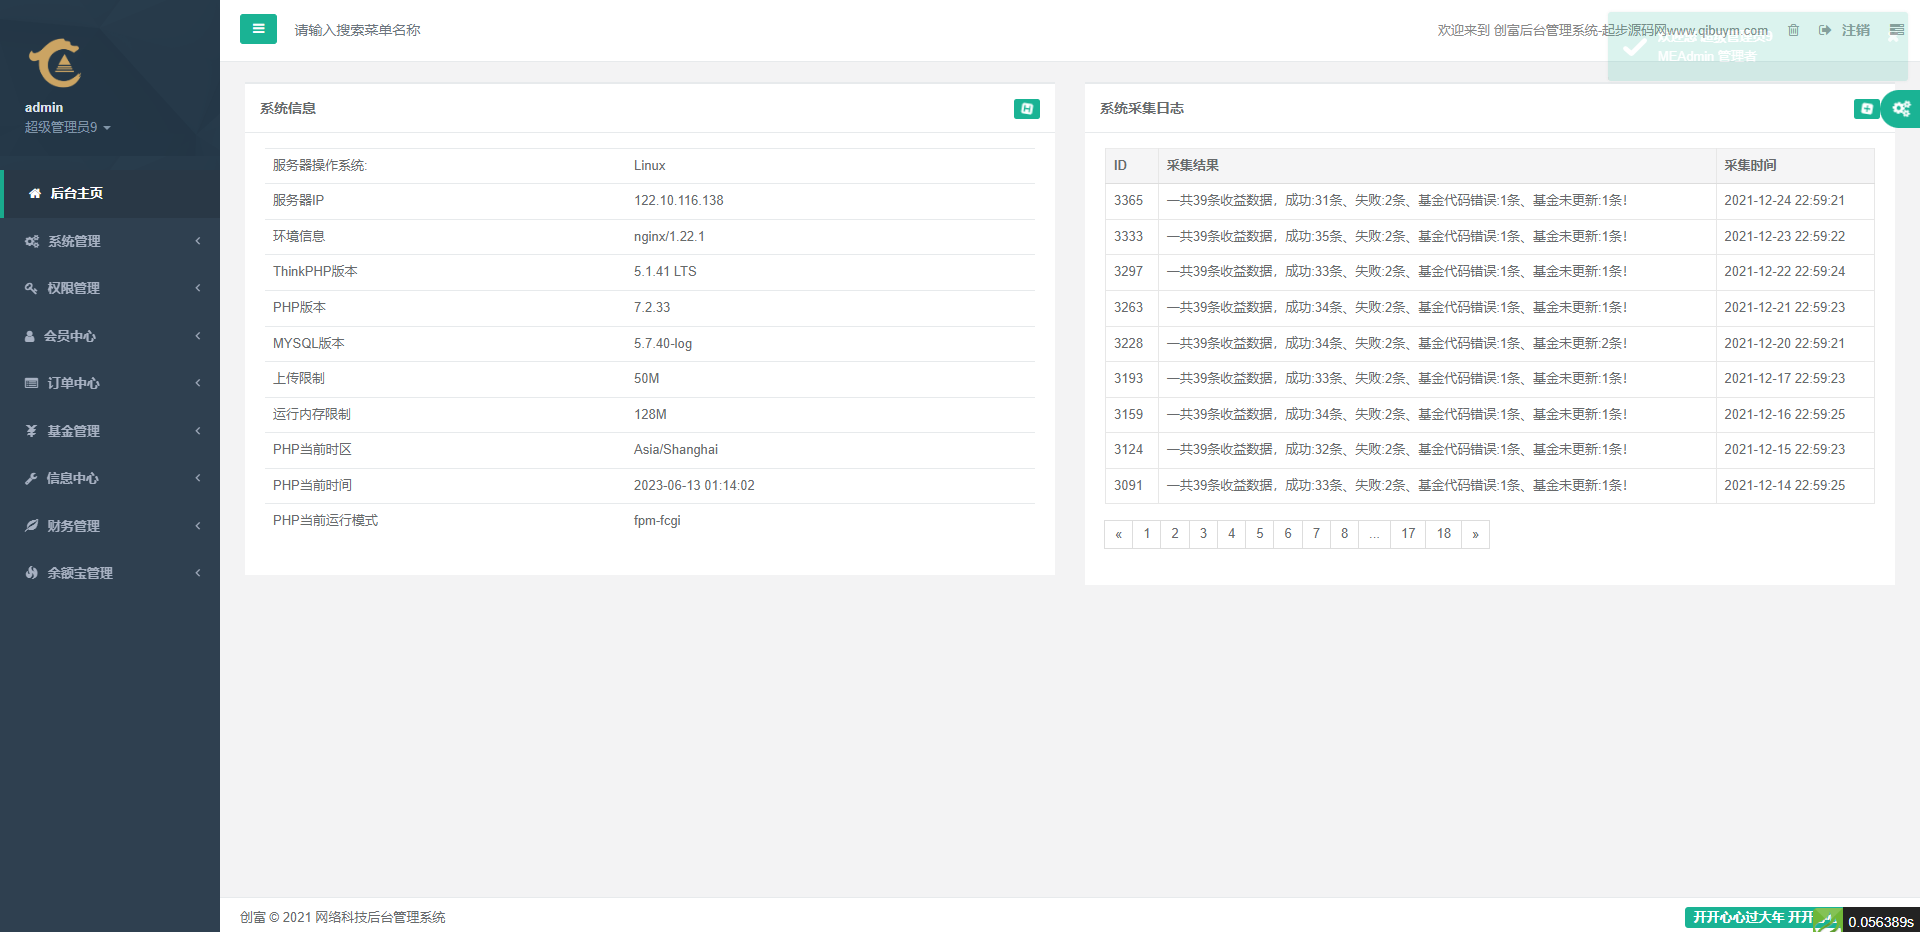Go to log page 8

1344,534
